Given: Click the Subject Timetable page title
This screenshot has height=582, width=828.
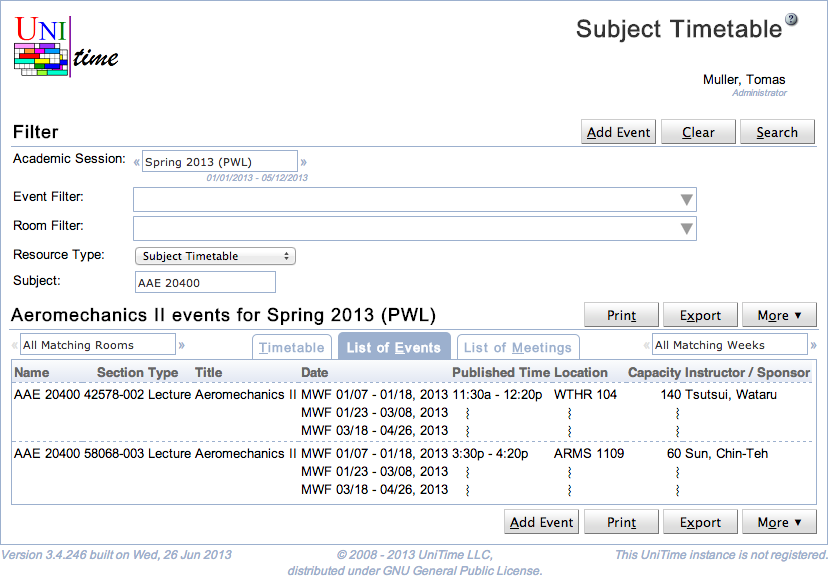Looking at the screenshot, I should (679, 29).
